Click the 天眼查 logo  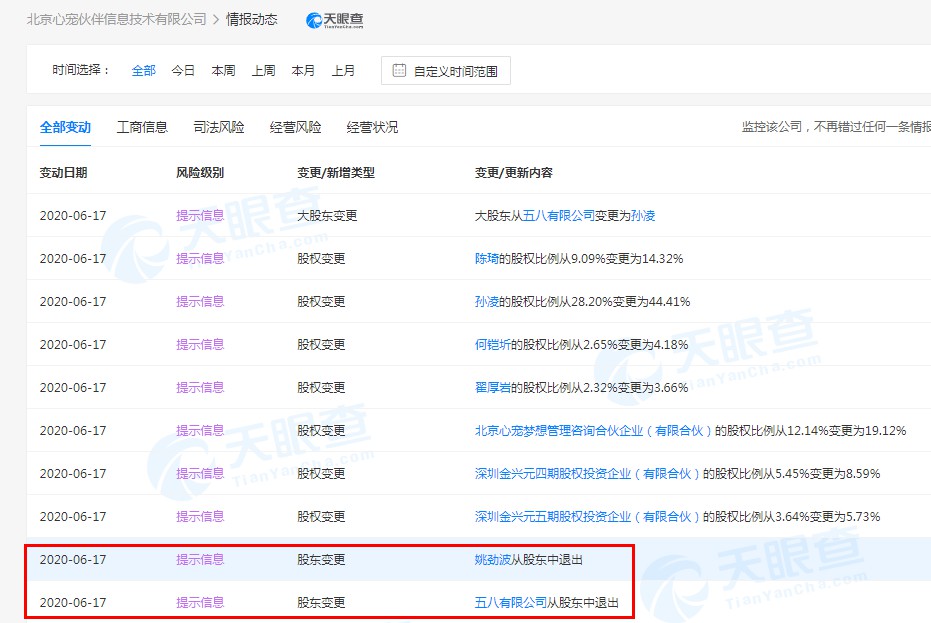335,20
